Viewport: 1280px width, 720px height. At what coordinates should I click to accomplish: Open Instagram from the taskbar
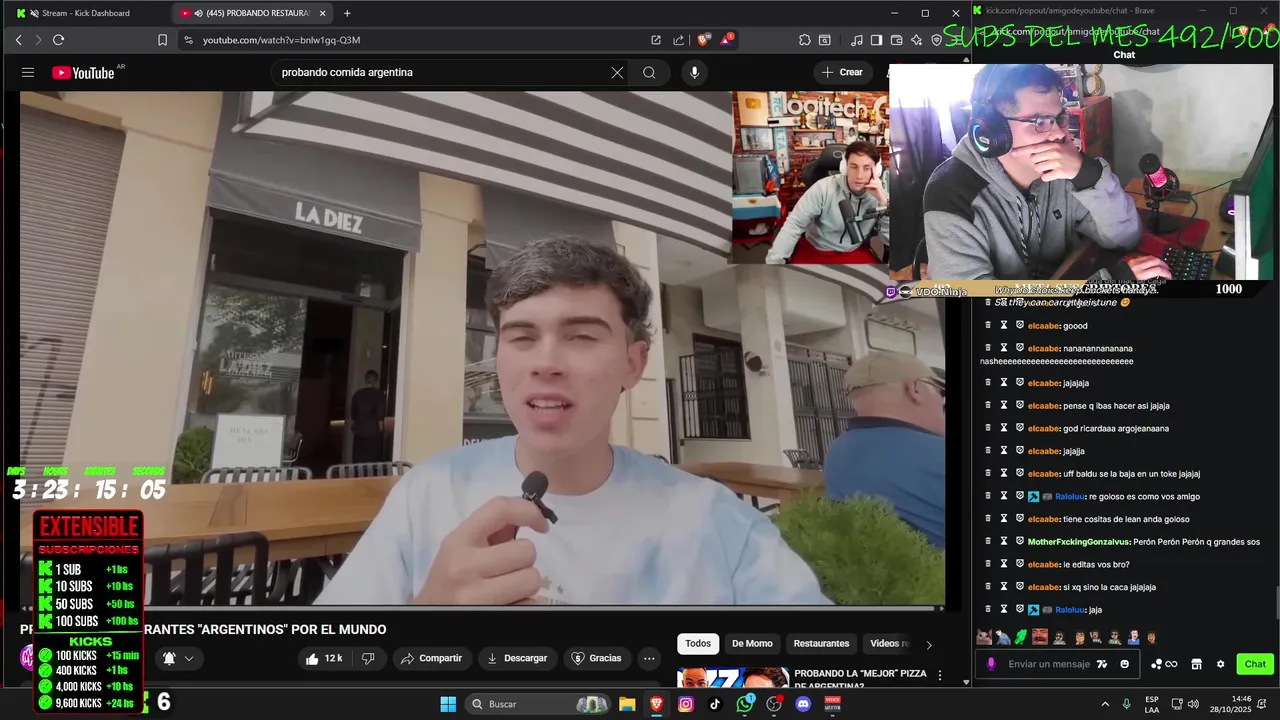686,704
